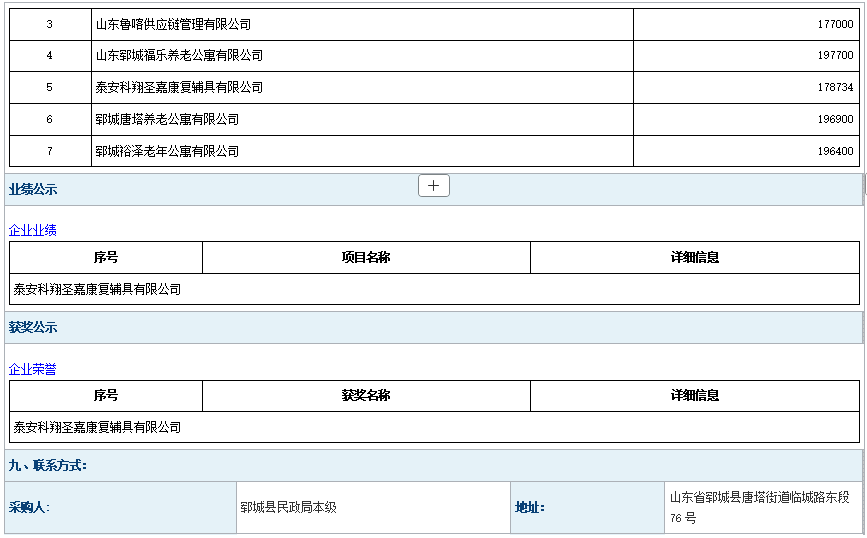
Task: Click the address text 山东省郓城县唐塔街道临城路东段
Action: [x=759, y=497]
